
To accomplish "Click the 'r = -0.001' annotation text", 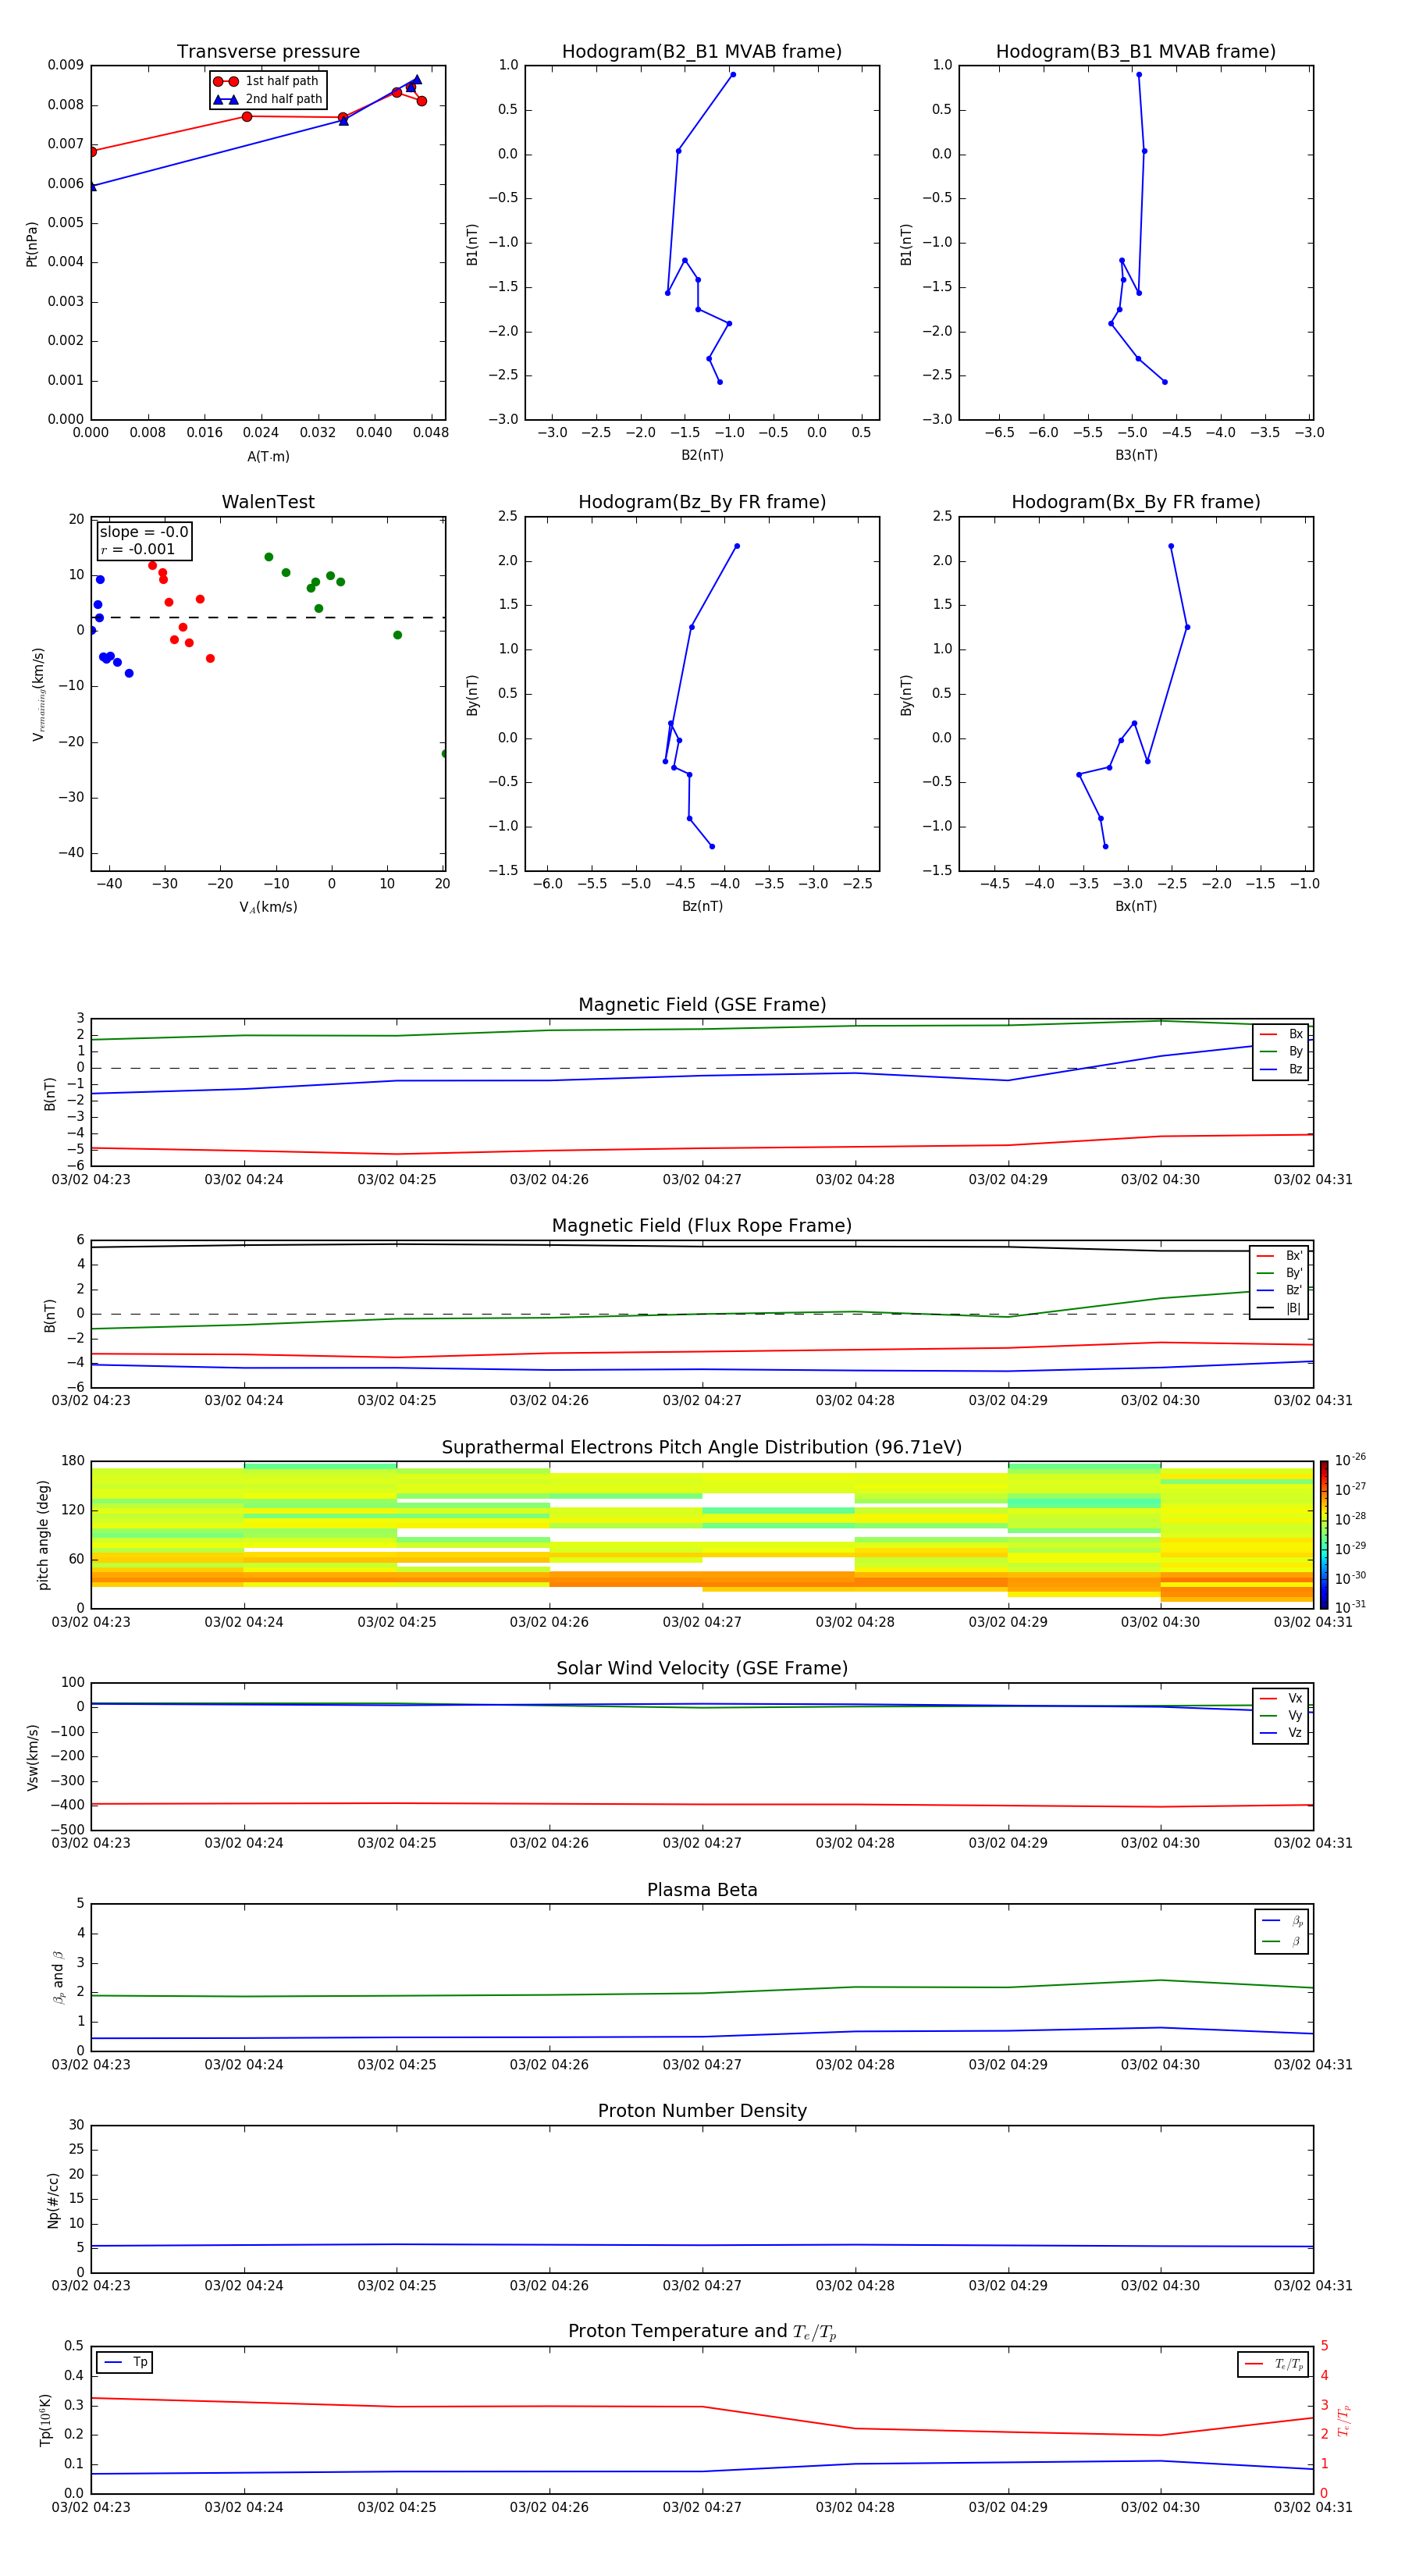I will pyautogui.click(x=138, y=549).
